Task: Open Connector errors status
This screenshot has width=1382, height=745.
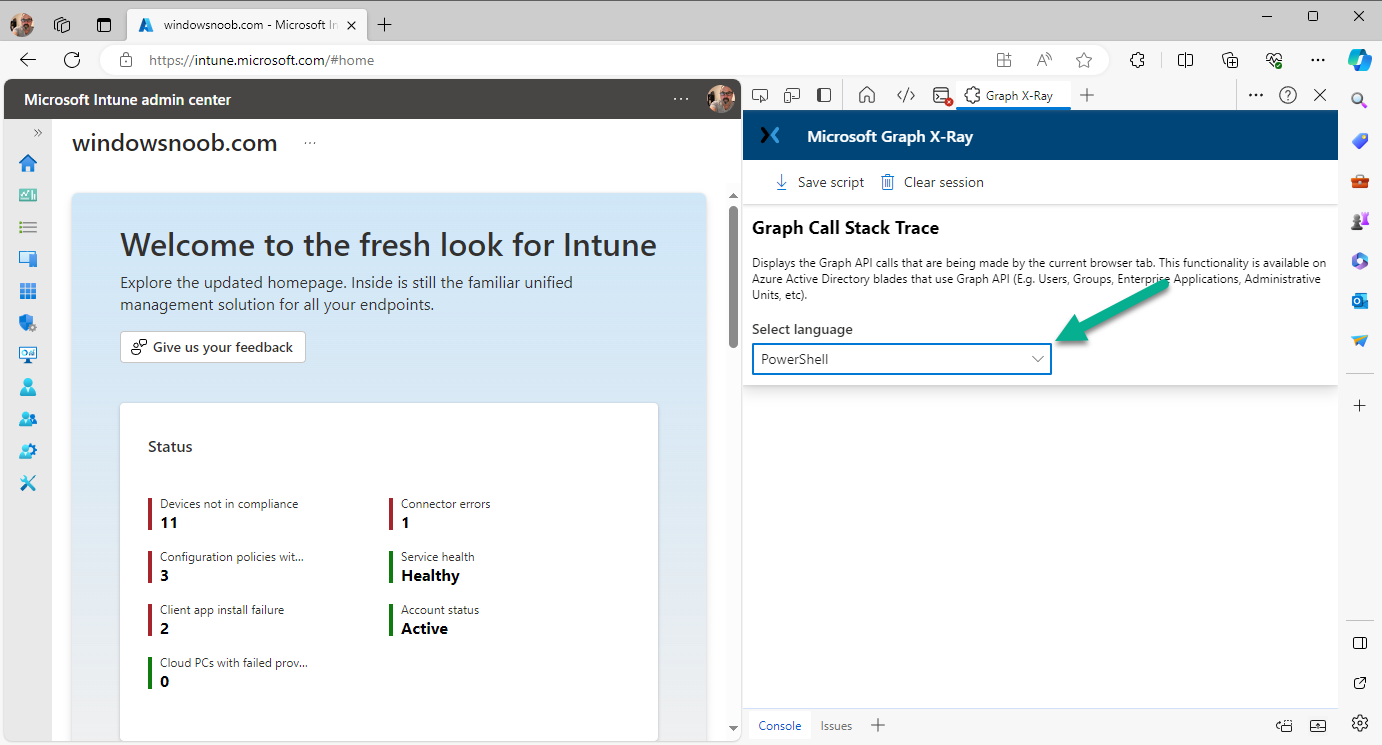Action: pyautogui.click(x=446, y=514)
